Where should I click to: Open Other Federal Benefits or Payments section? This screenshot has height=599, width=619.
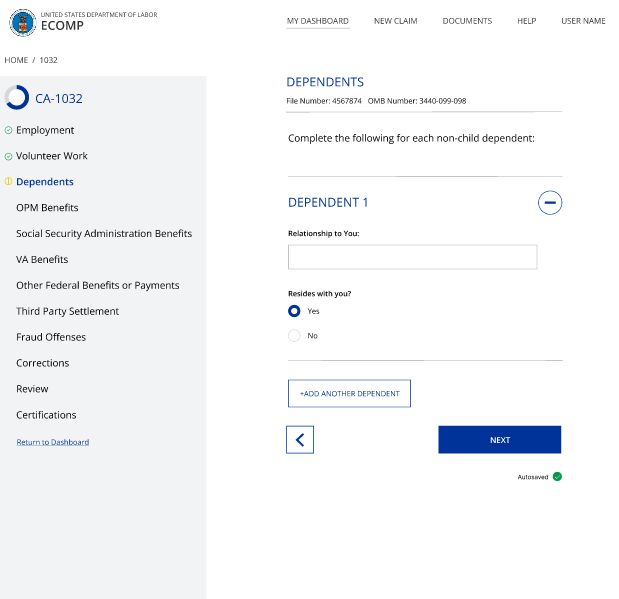[x=98, y=285]
